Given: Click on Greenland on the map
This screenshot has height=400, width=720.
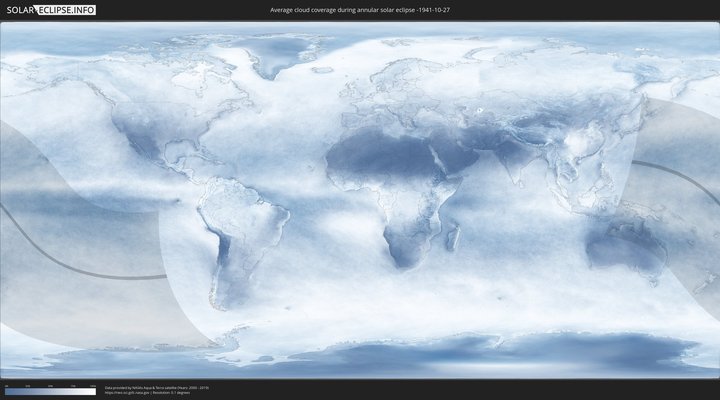Looking at the screenshot, I should coord(268,55).
